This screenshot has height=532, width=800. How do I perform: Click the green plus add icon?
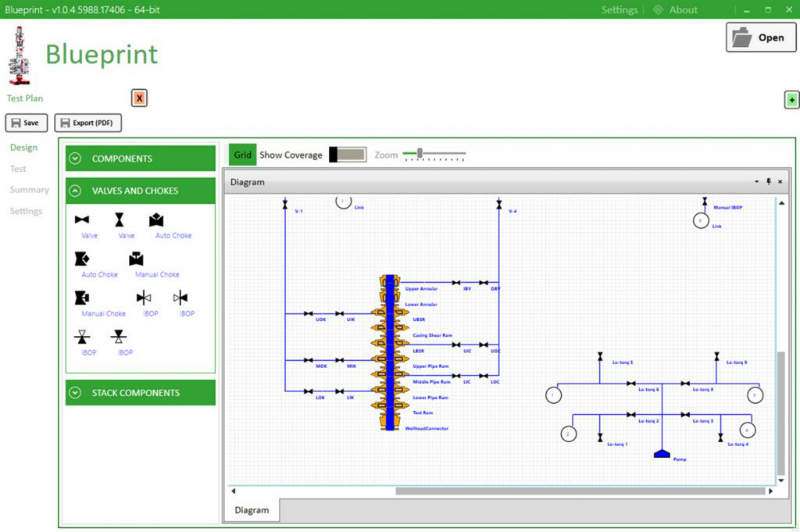791,100
